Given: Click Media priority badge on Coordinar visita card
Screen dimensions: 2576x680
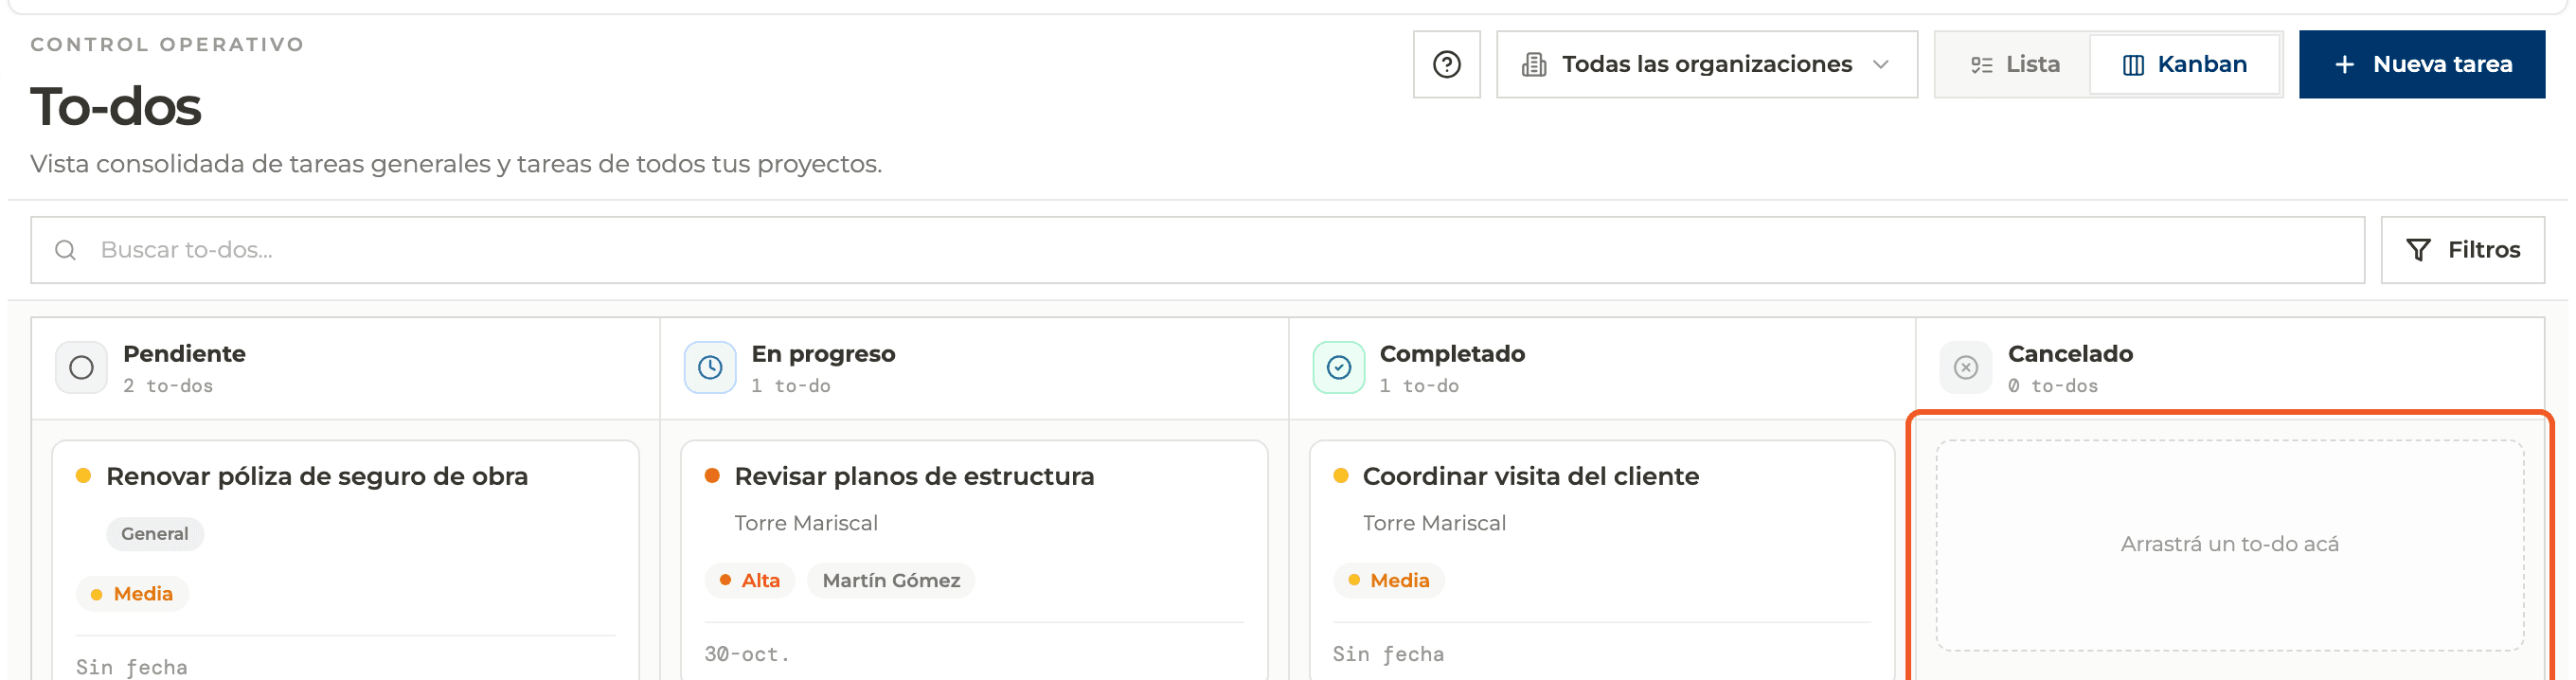Looking at the screenshot, I should [1388, 581].
